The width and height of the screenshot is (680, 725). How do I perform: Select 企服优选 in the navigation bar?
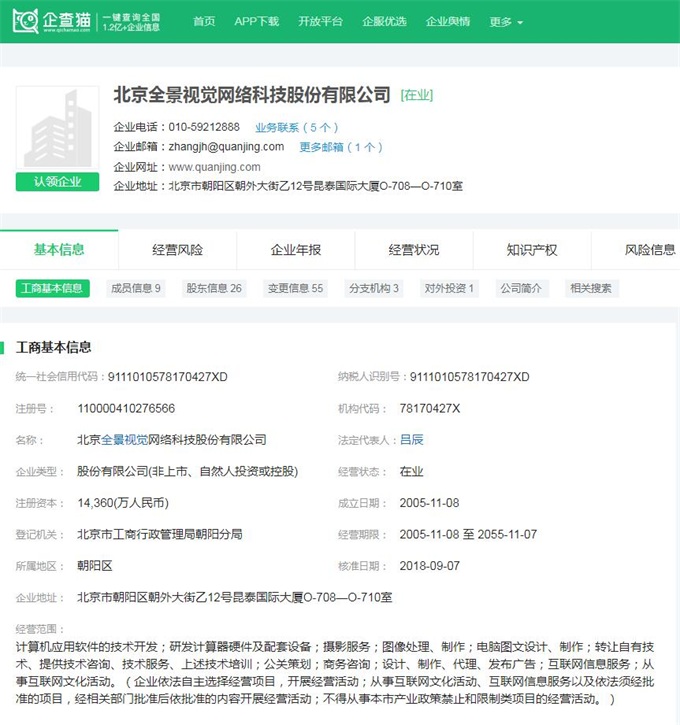point(384,21)
